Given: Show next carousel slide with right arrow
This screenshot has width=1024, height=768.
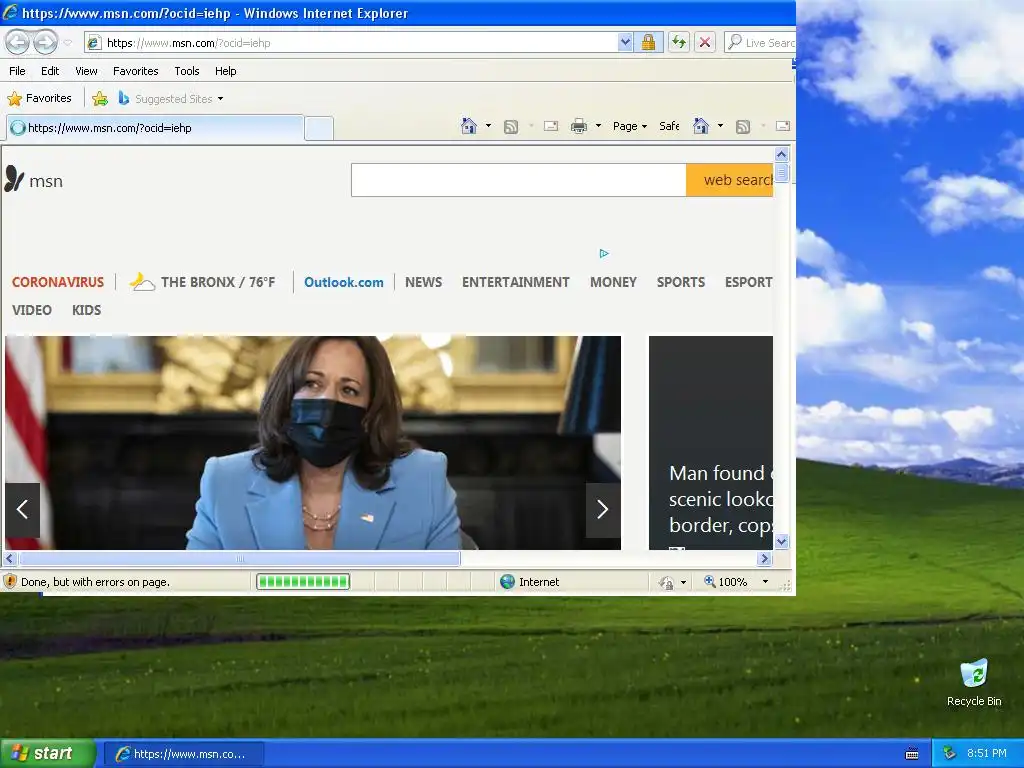Looking at the screenshot, I should (603, 509).
